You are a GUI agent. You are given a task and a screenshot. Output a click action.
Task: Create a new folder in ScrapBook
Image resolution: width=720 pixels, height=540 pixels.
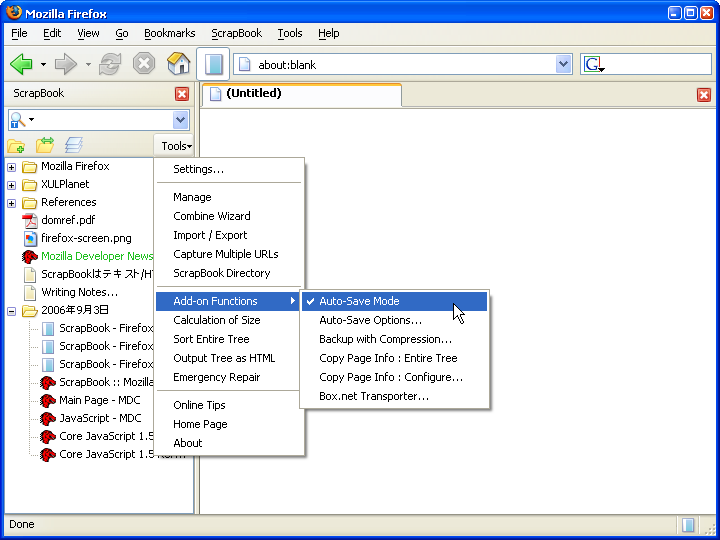[16, 146]
